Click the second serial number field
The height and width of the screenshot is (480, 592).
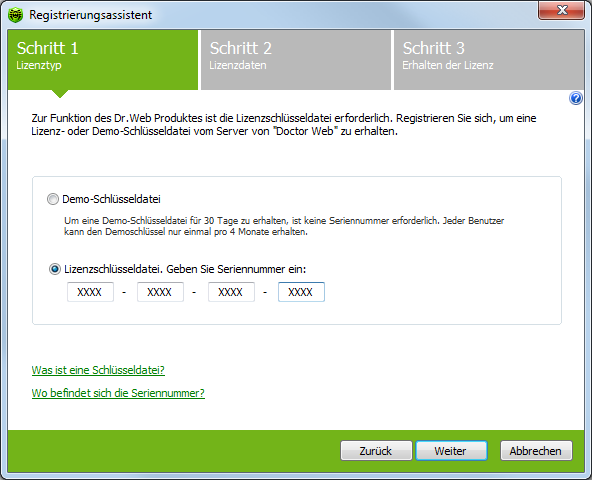point(160,292)
